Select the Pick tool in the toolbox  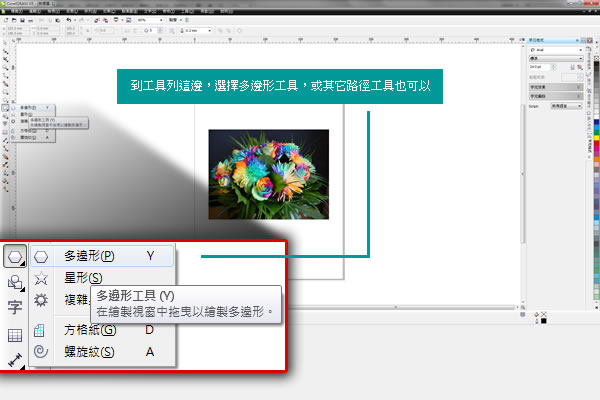coord(5,43)
